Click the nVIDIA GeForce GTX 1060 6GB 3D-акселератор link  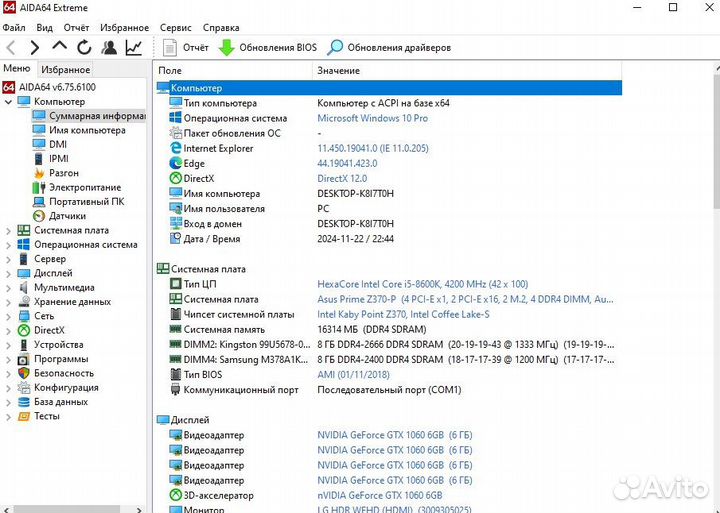point(380,496)
